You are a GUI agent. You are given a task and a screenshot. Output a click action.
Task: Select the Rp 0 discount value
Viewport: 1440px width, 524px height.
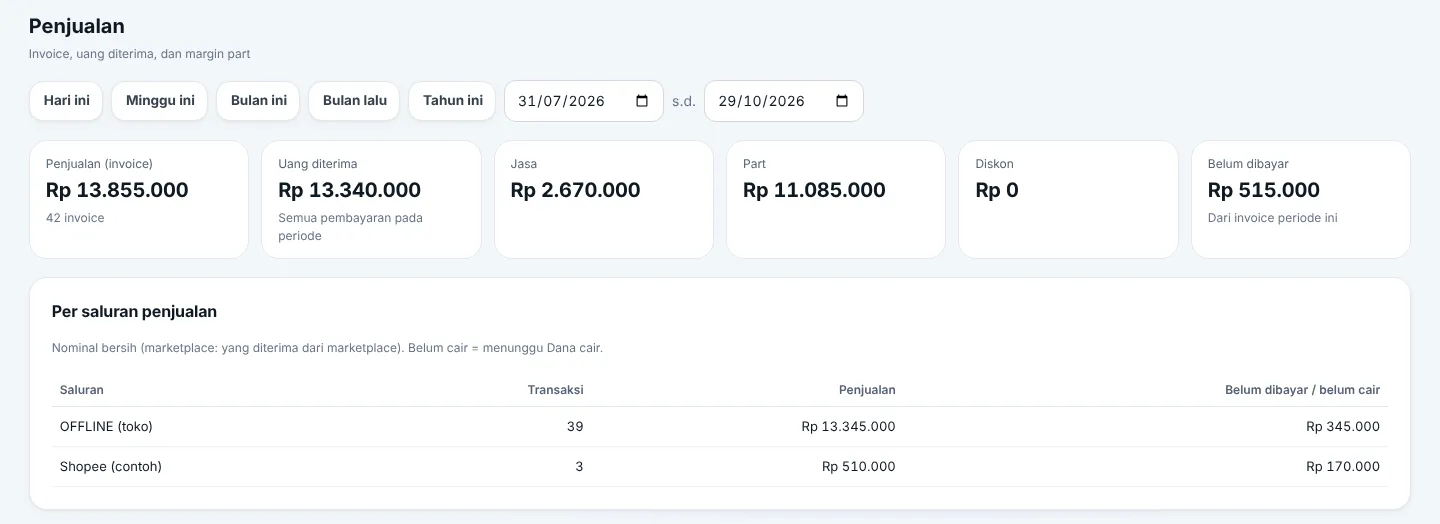[x=997, y=190]
